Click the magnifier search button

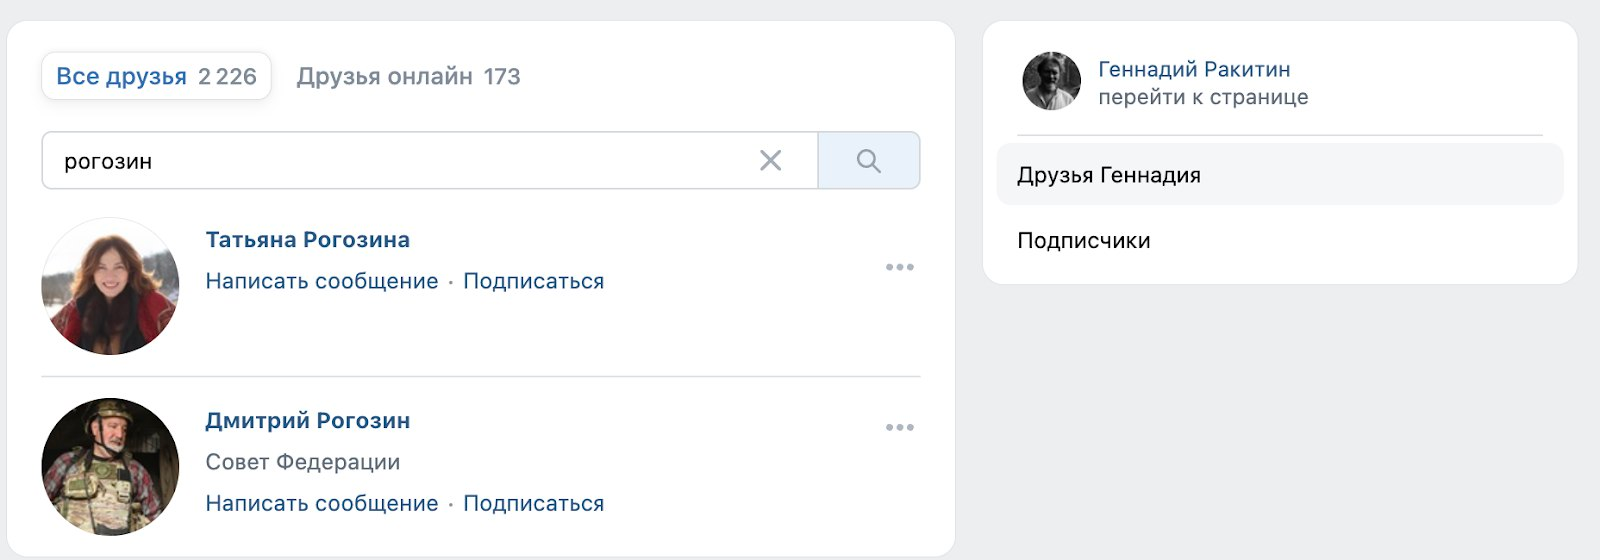(x=869, y=160)
